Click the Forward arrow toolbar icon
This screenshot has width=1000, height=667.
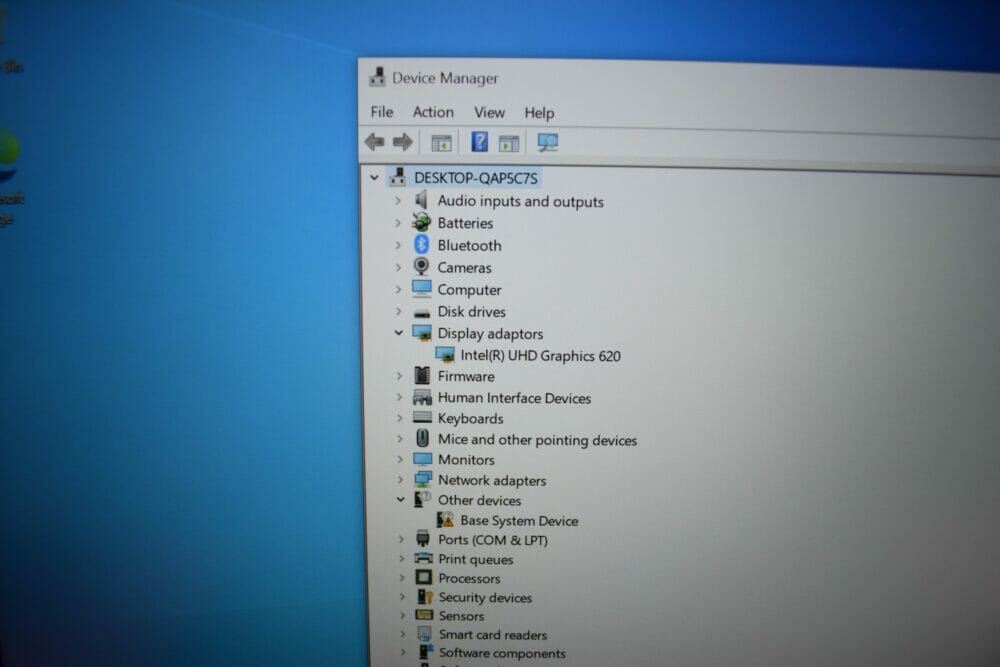[x=402, y=142]
